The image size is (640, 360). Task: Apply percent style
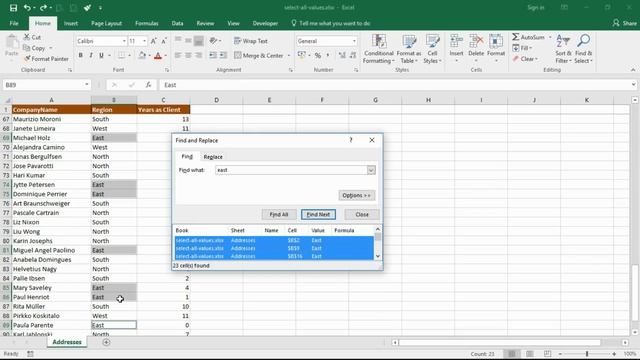(318, 55)
